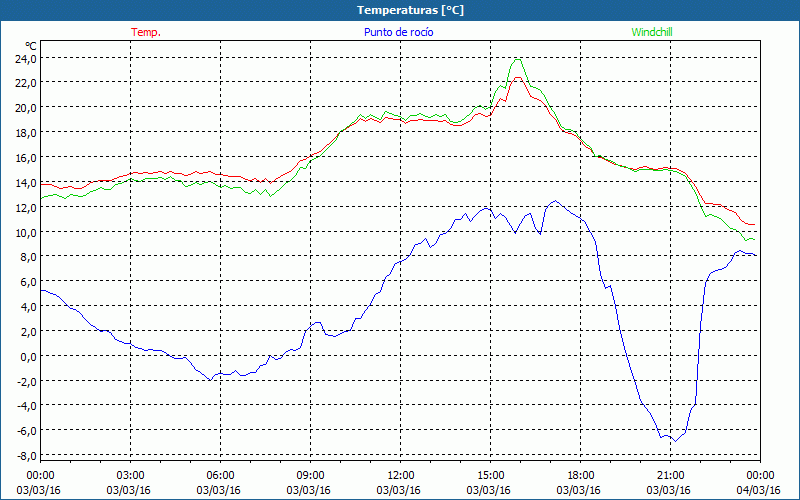This screenshot has height=500, width=800.
Task: Click the 'Temperaturas [°C]' chart title
Action: click(410, 10)
